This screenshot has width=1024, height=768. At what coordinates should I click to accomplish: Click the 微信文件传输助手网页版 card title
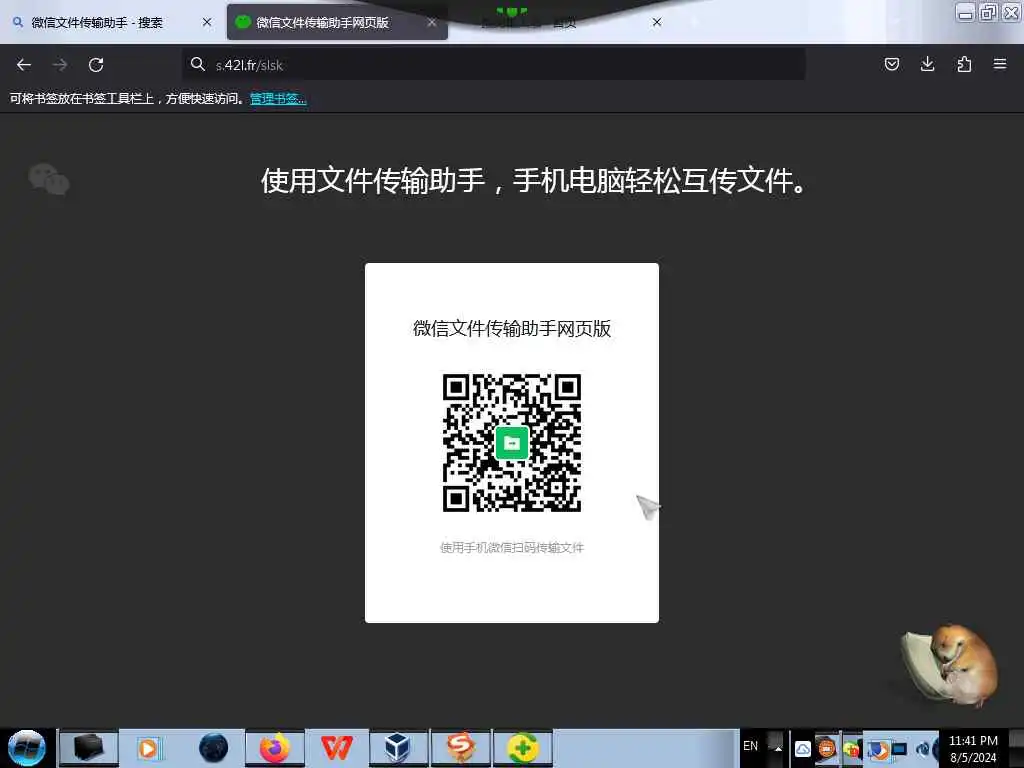[x=512, y=328]
